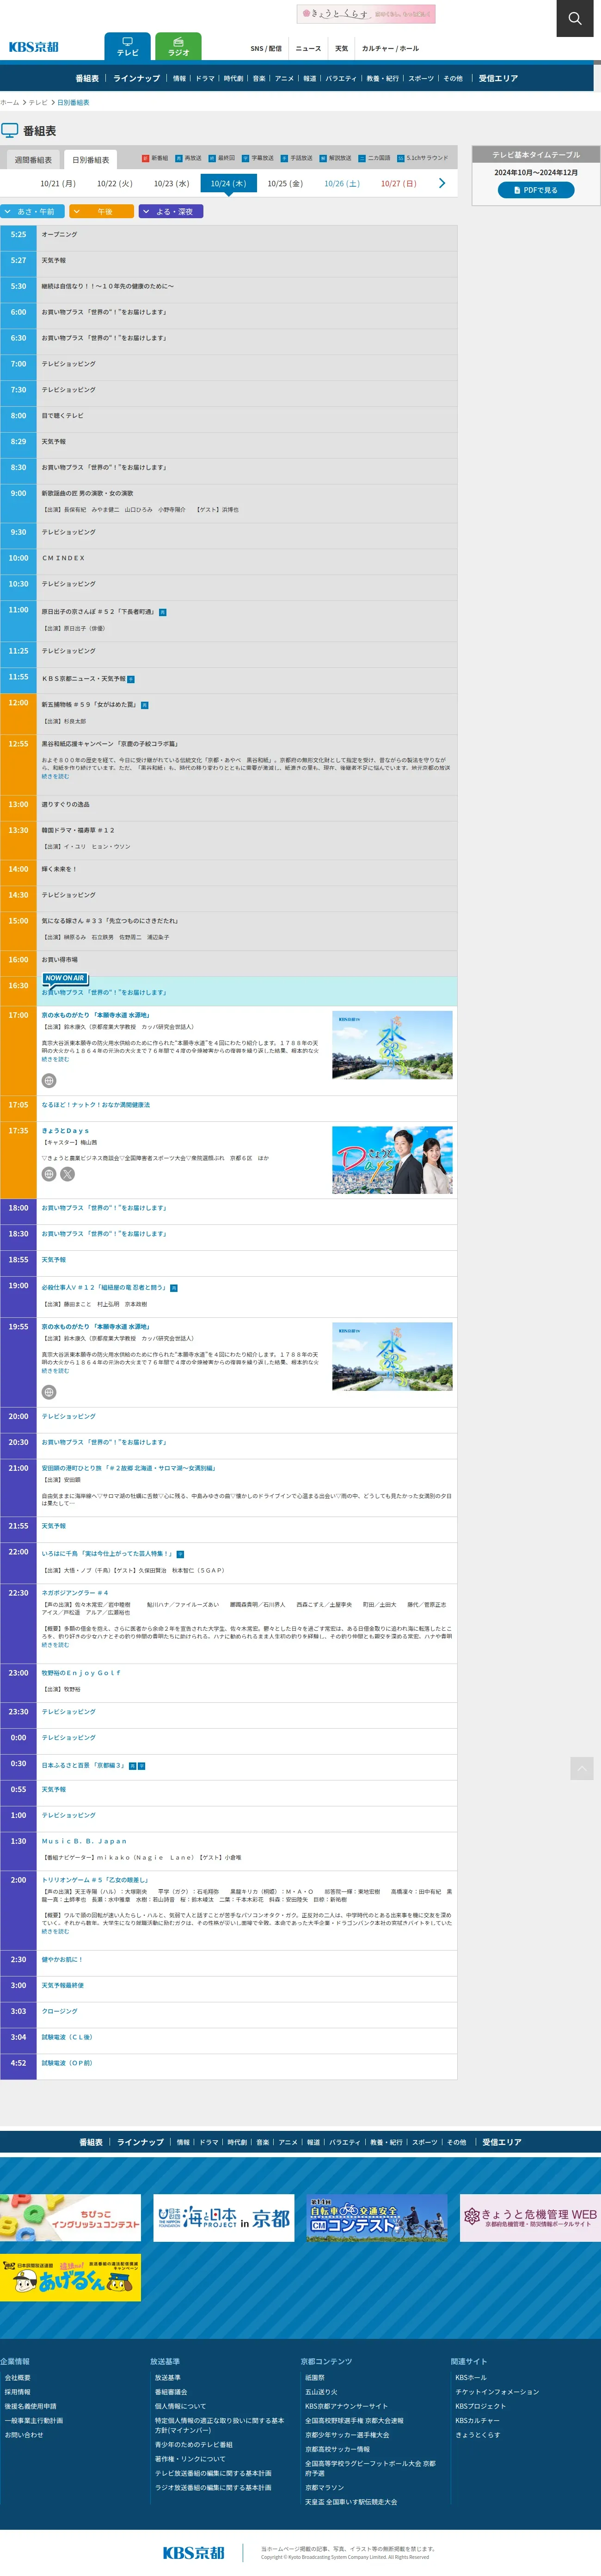Viewport: 601px width, 2576px height.
Task: Switch to the ラジオ tab with radio icon
Action: pyautogui.click(x=178, y=46)
